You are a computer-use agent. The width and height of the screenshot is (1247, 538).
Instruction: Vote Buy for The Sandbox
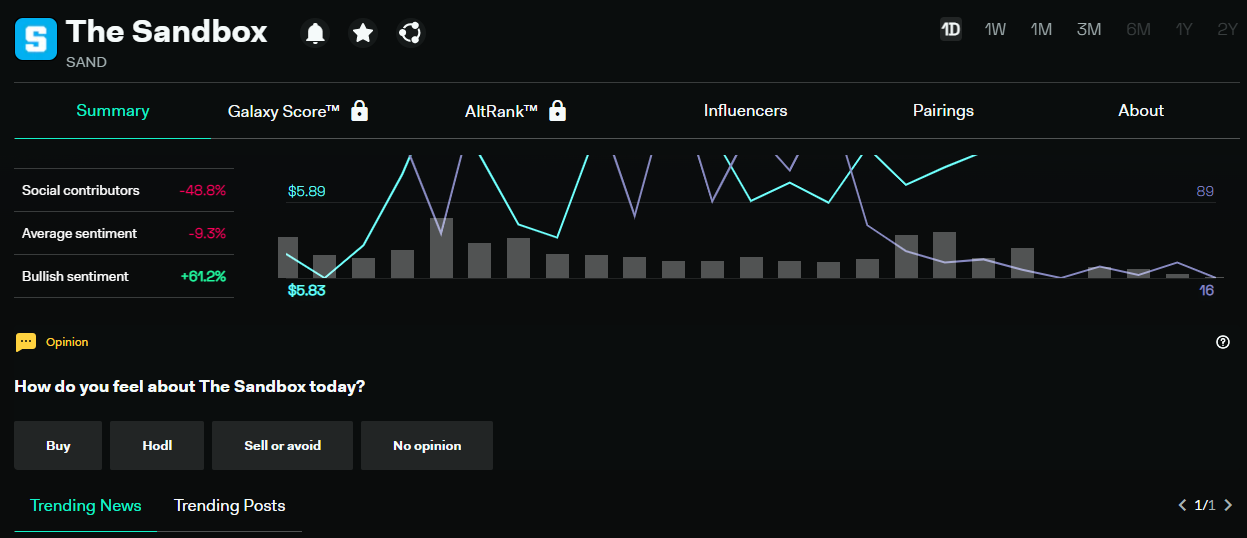tap(58, 445)
